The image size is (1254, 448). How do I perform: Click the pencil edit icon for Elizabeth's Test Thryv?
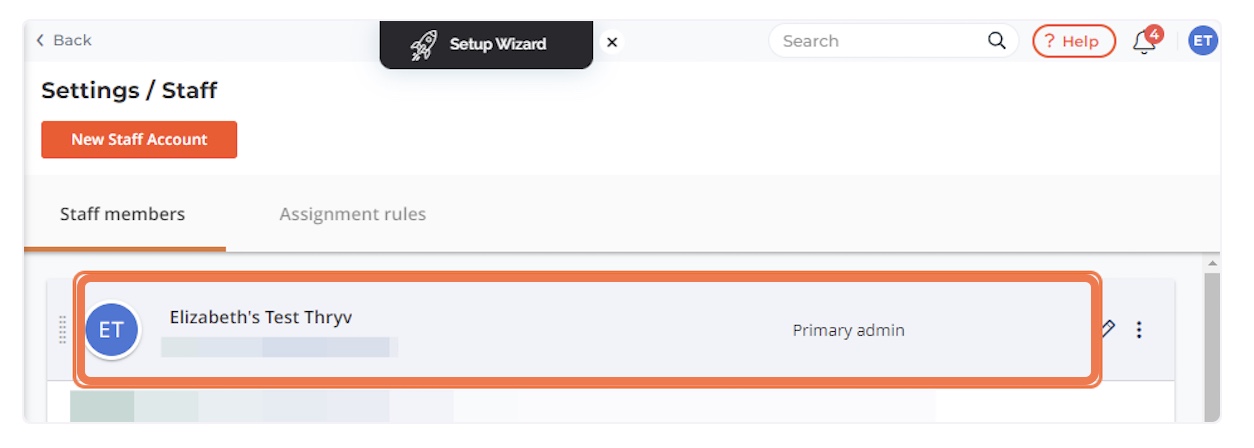point(1108,329)
